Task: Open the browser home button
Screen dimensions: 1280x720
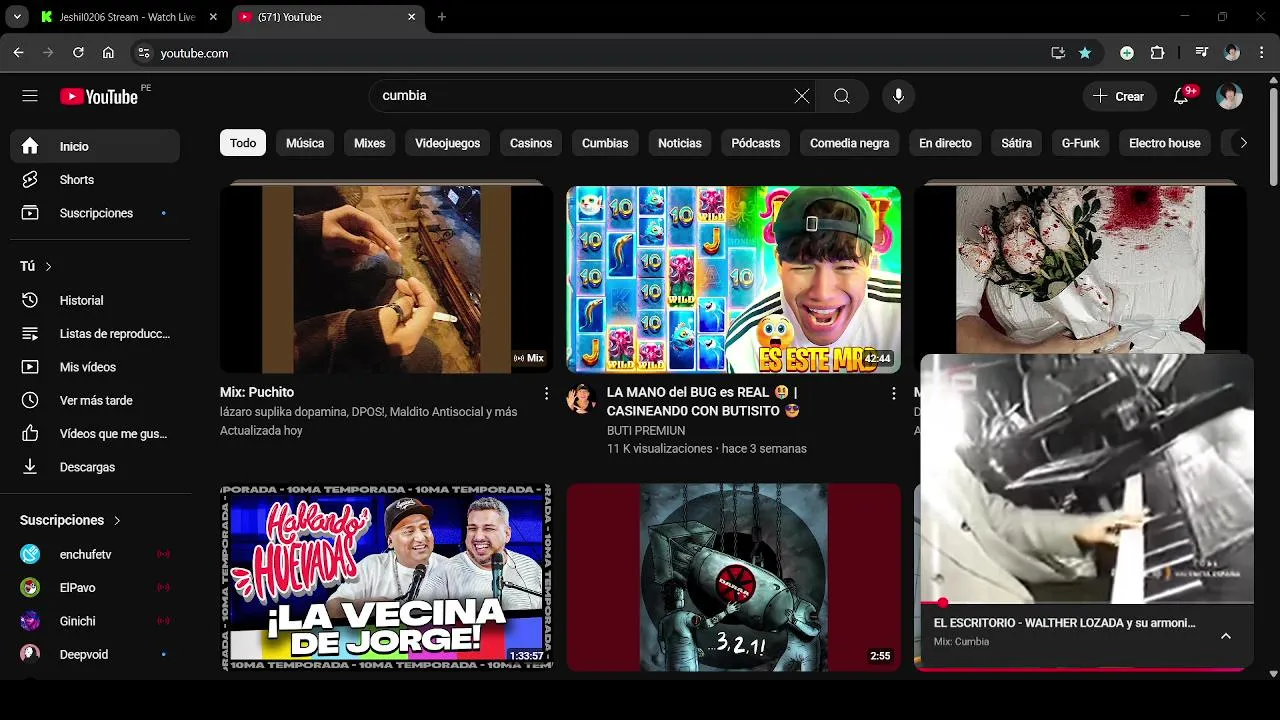Action: [x=108, y=53]
